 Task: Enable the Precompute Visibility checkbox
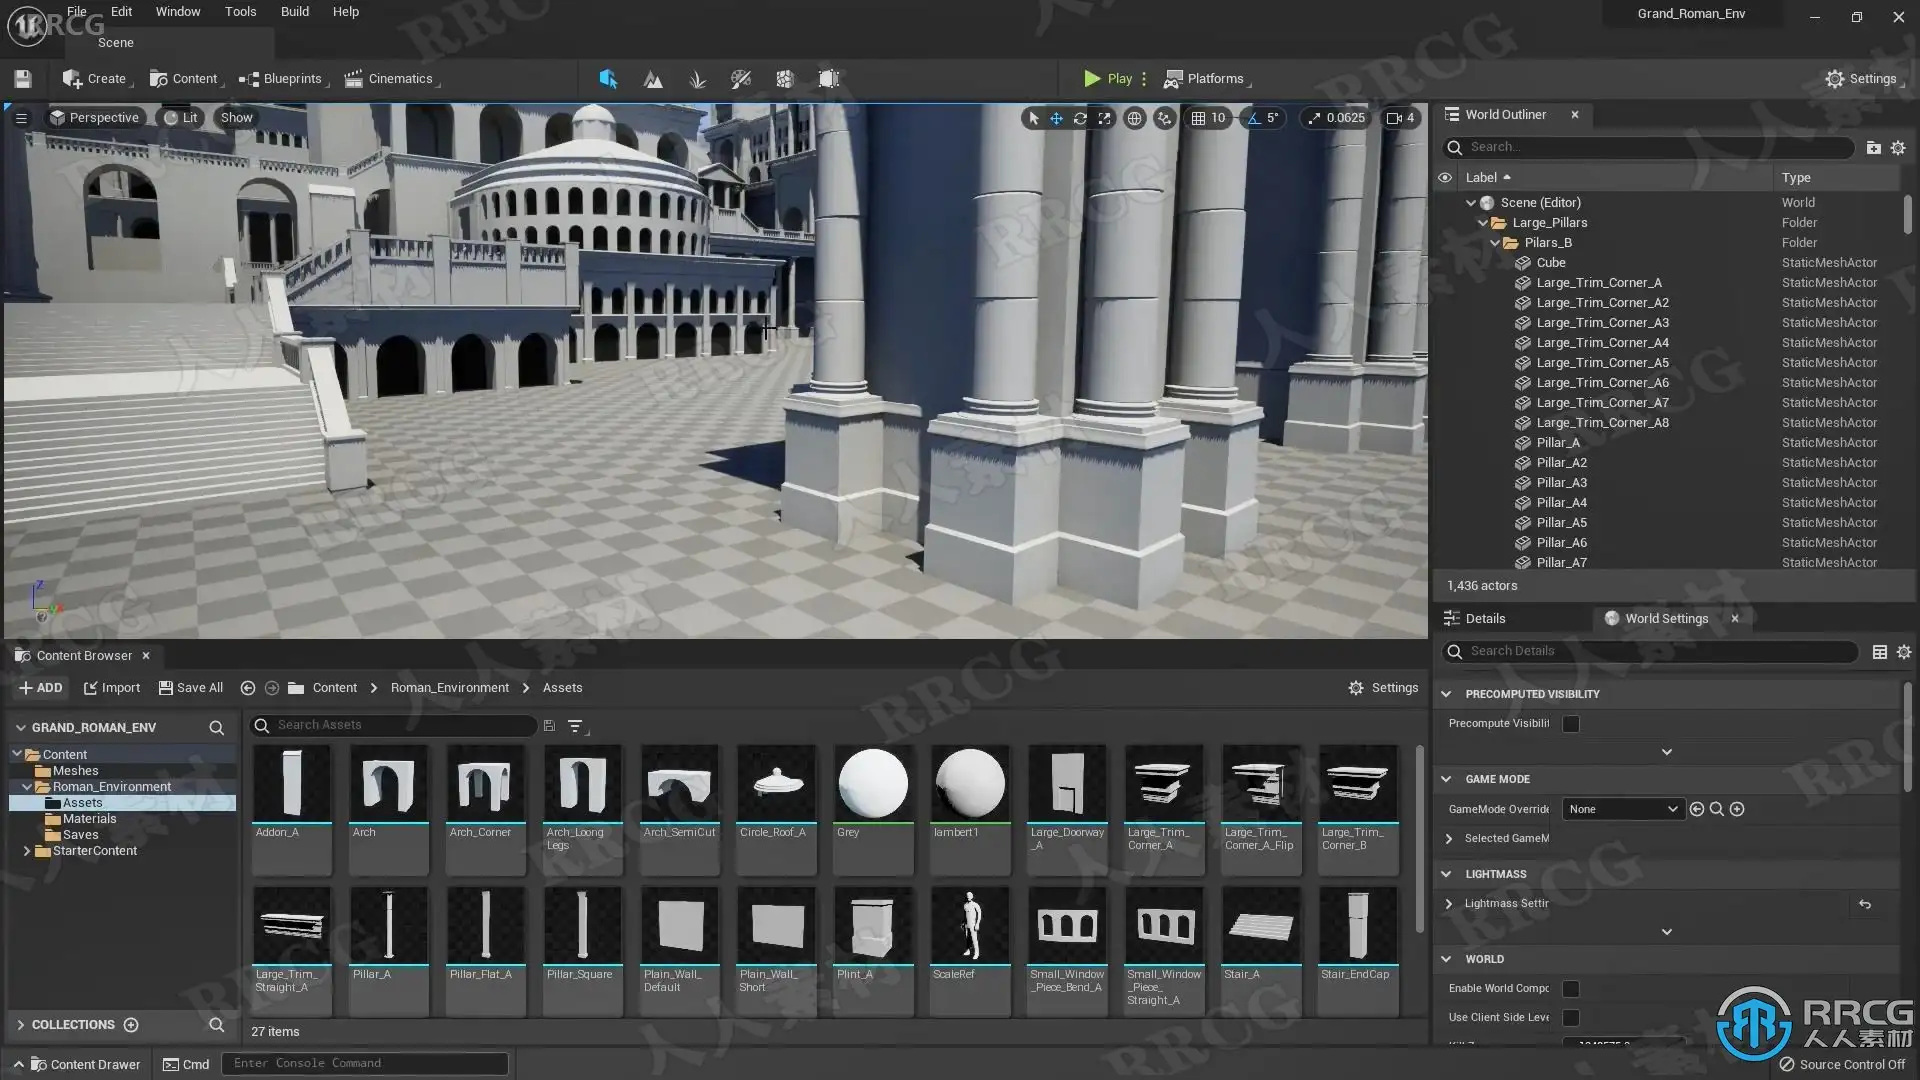tap(1571, 724)
